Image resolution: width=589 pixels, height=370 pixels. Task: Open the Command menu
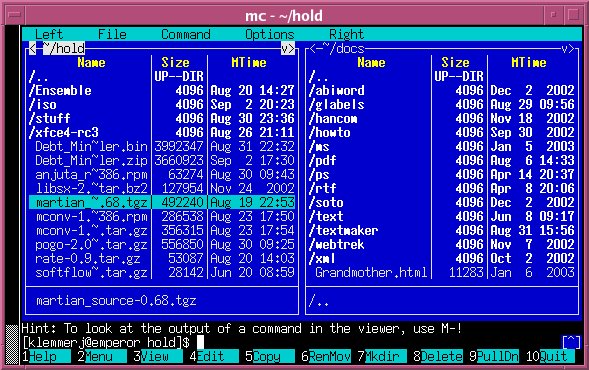(x=186, y=35)
